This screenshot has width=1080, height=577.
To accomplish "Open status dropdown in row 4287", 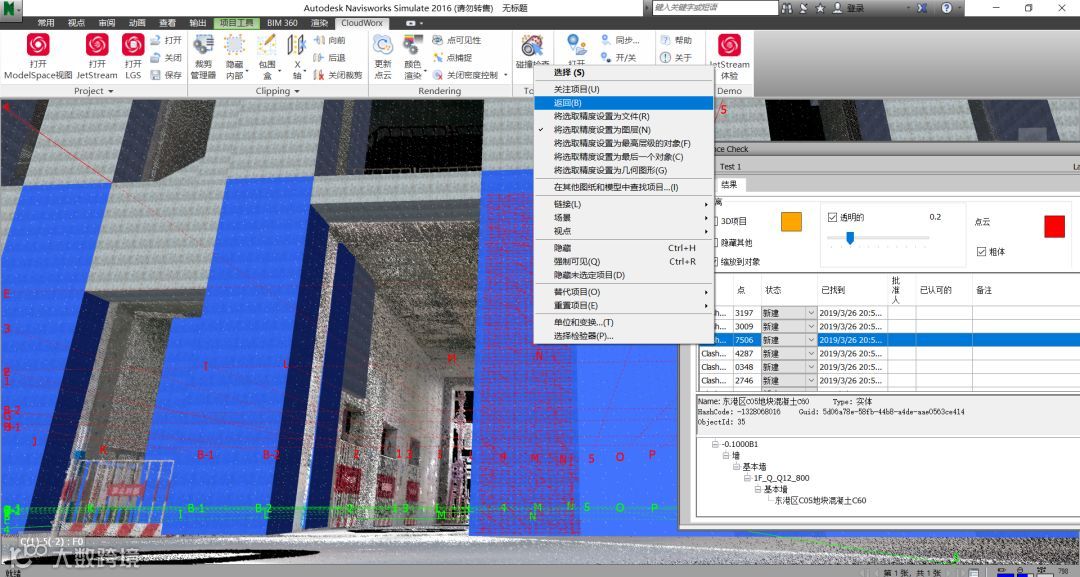I will click(x=811, y=353).
